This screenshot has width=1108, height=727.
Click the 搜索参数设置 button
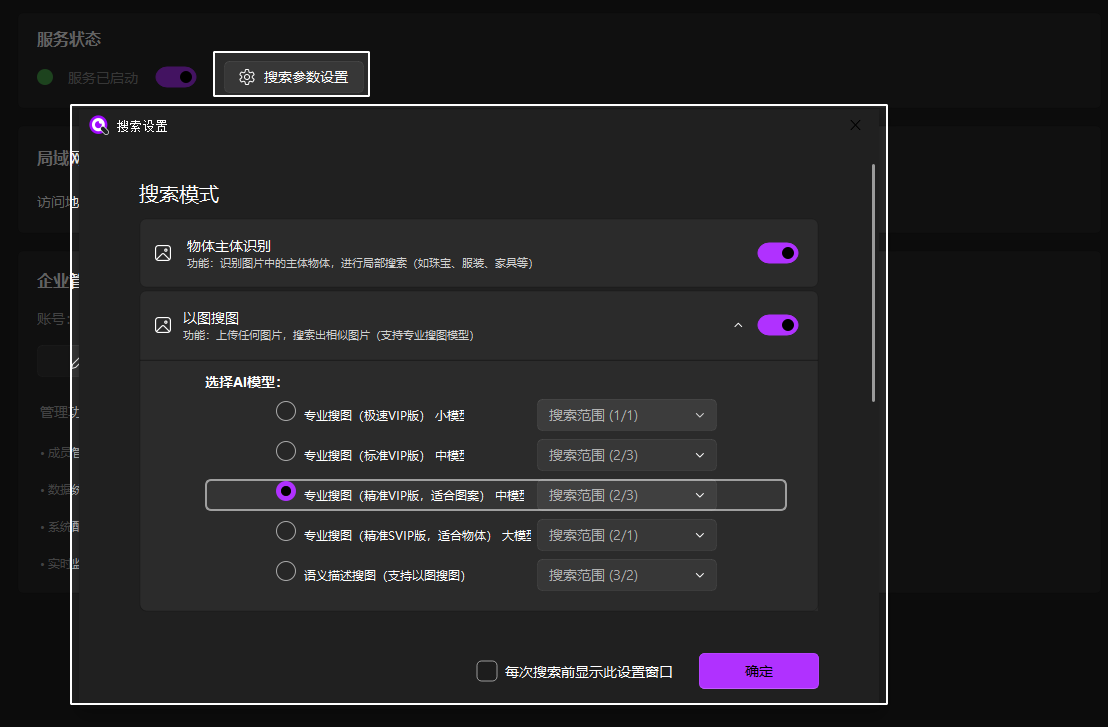(291, 76)
